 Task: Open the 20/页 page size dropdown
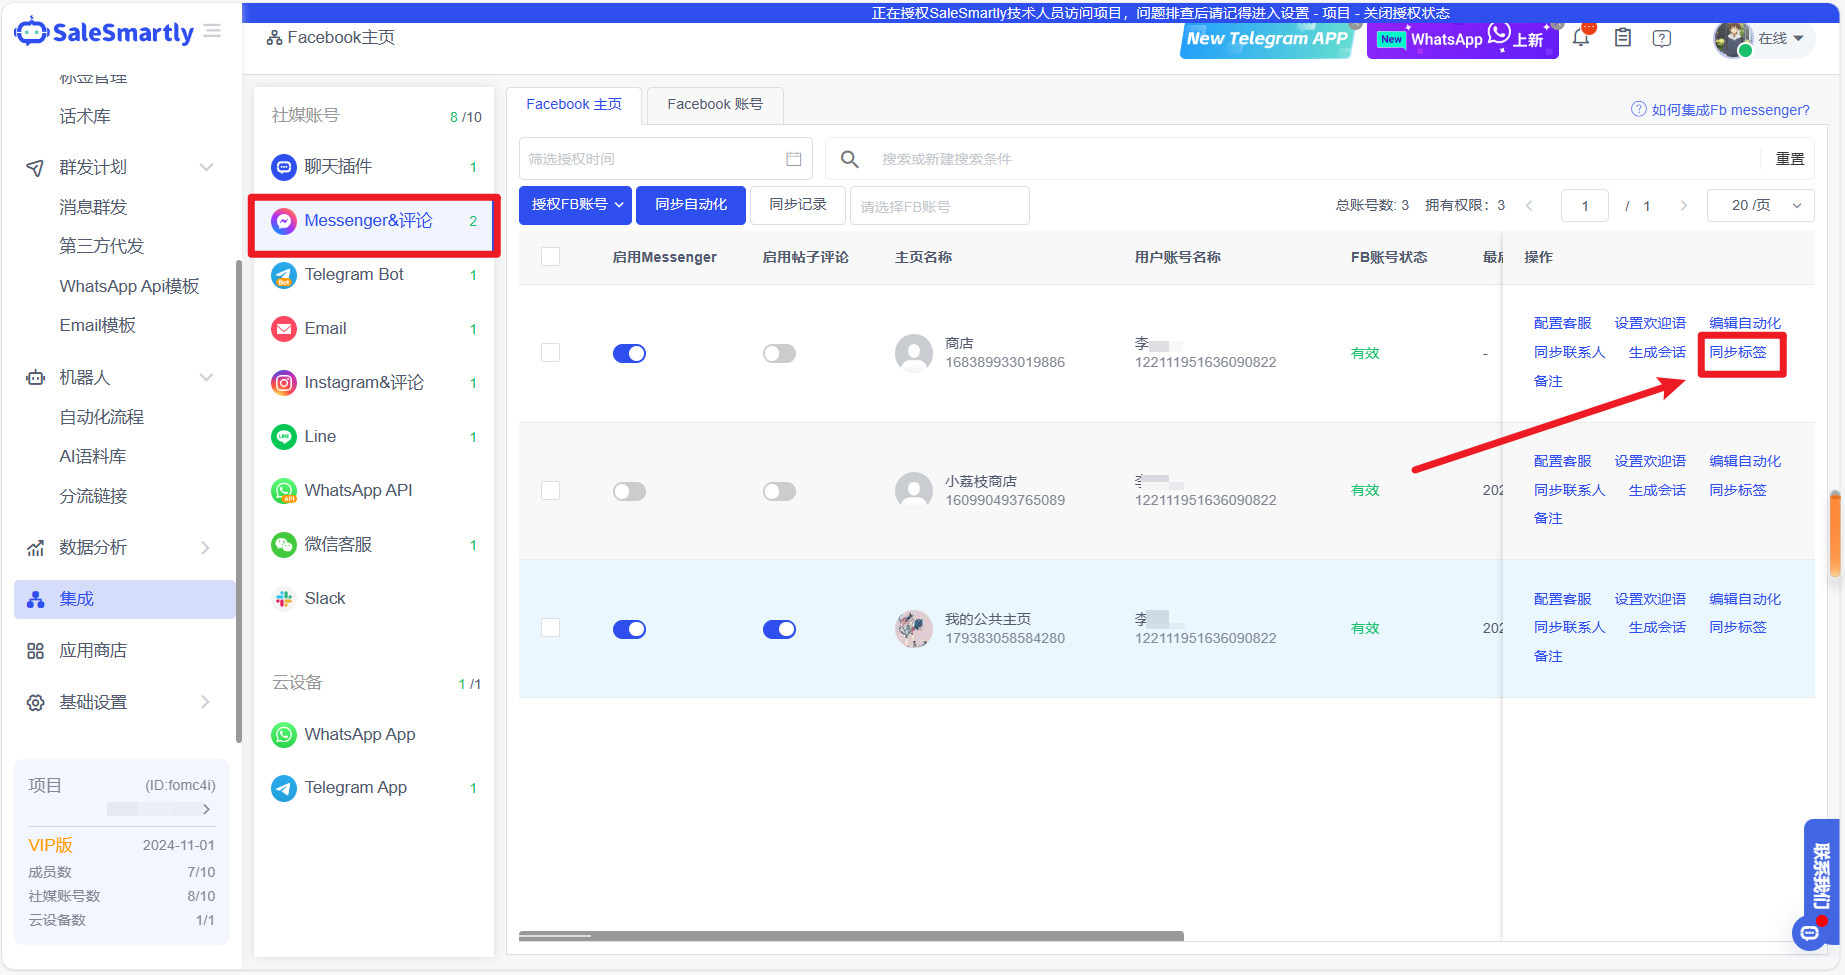pyautogui.click(x=1760, y=205)
